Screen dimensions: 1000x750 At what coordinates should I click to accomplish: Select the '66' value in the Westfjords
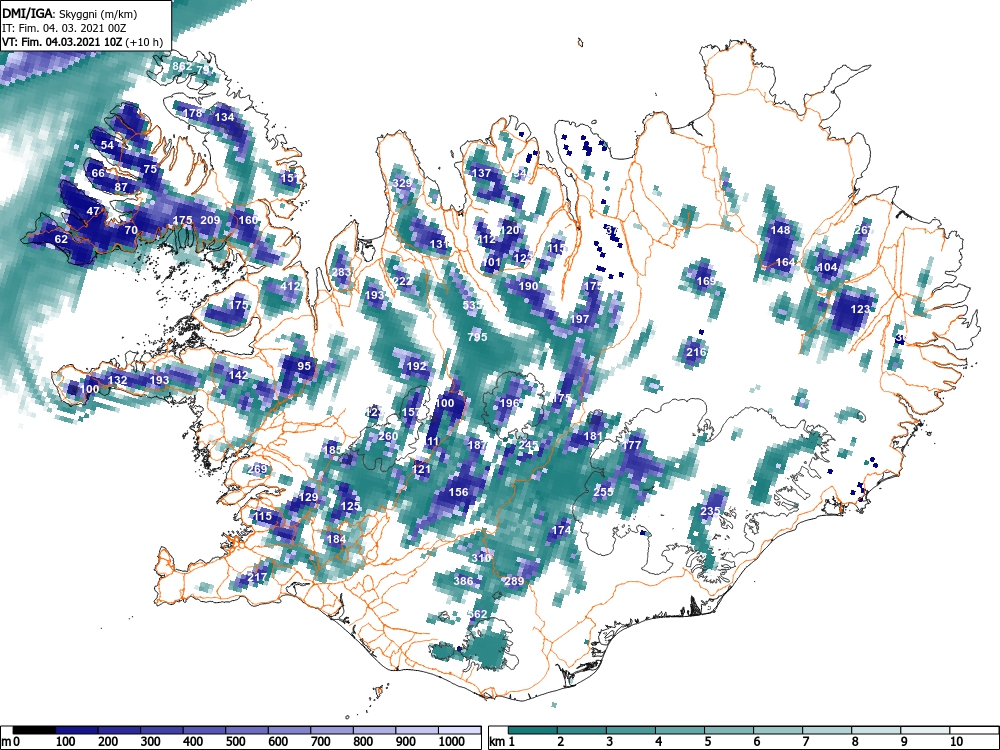(98, 173)
